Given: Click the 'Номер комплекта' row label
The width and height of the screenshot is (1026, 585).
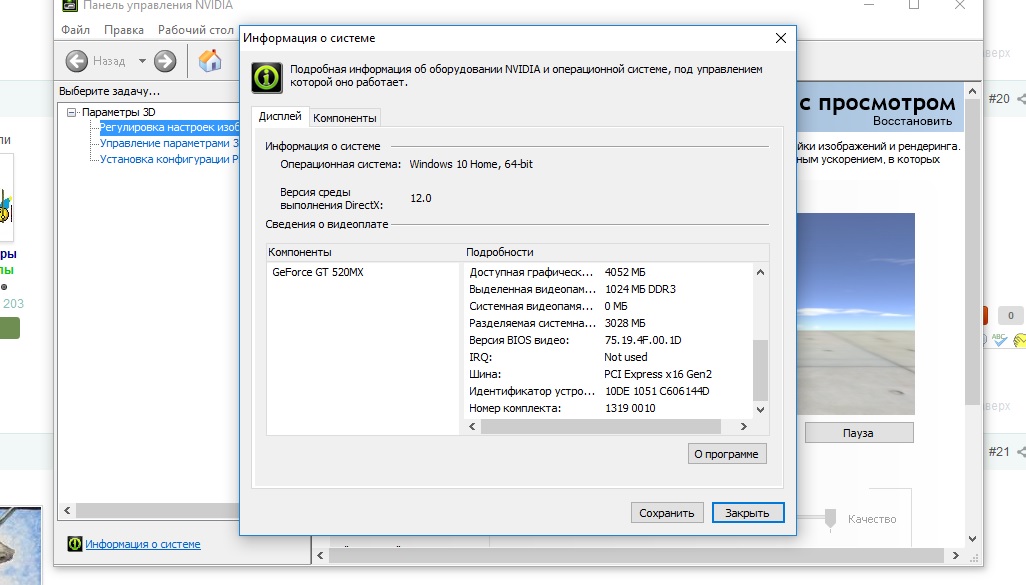Looking at the screenshot, I should pyautogui.click(x=515, y=408).
